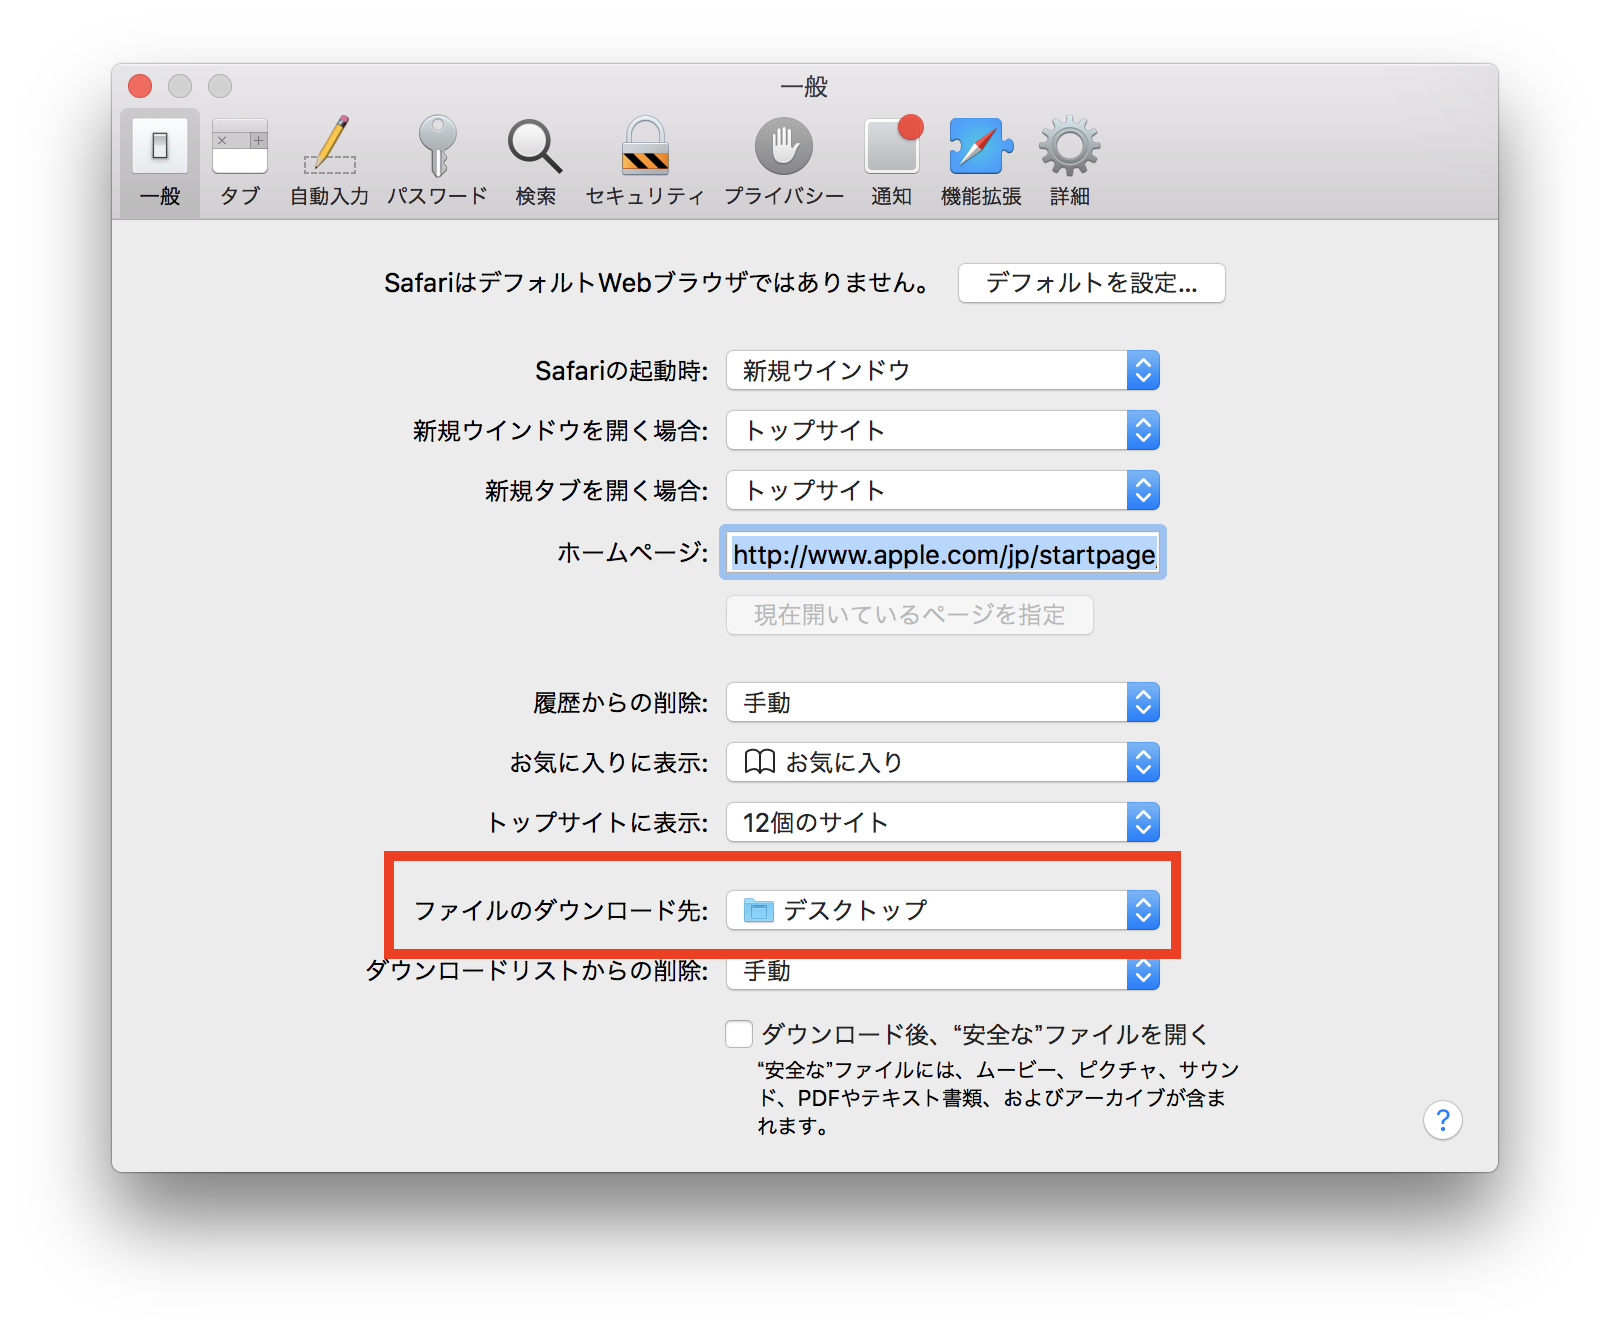Screen dimensions: 1610x1332
Task: Select the 機能拡張 extensions icon
Action: click(980, 160)
